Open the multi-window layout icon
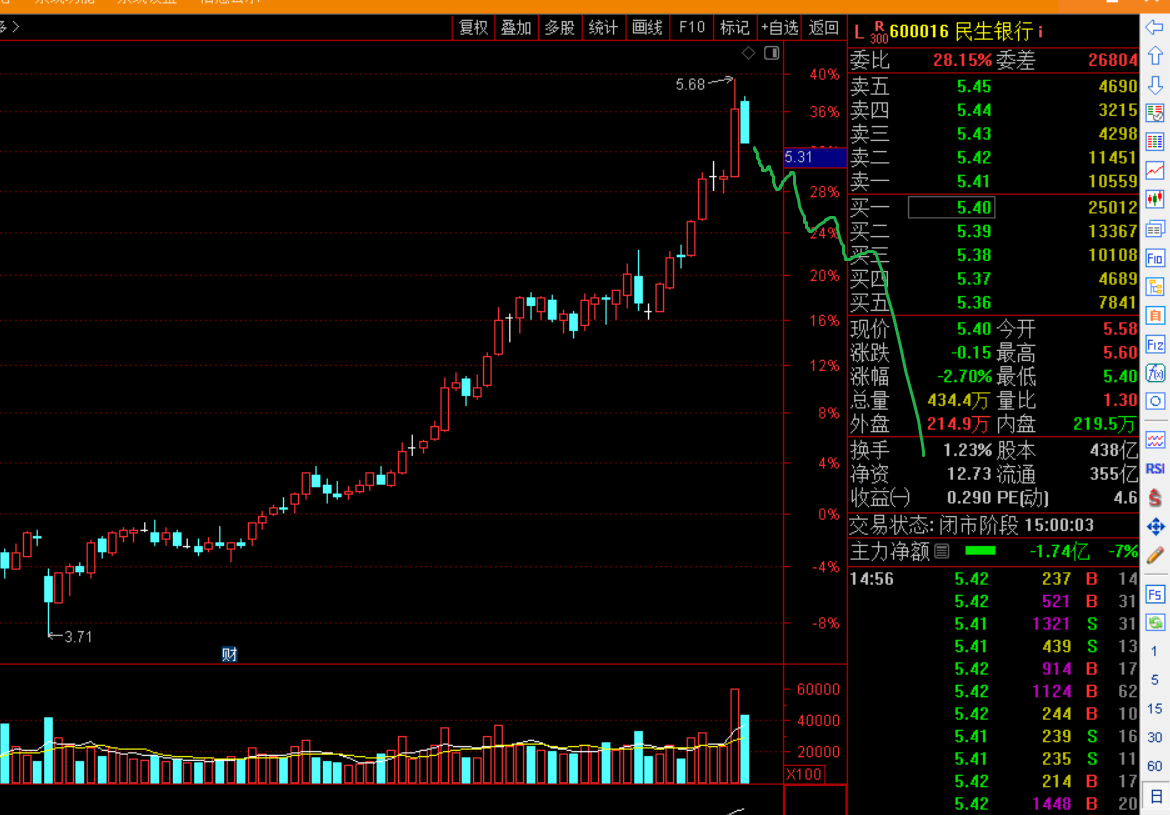 click(1155, 228)
